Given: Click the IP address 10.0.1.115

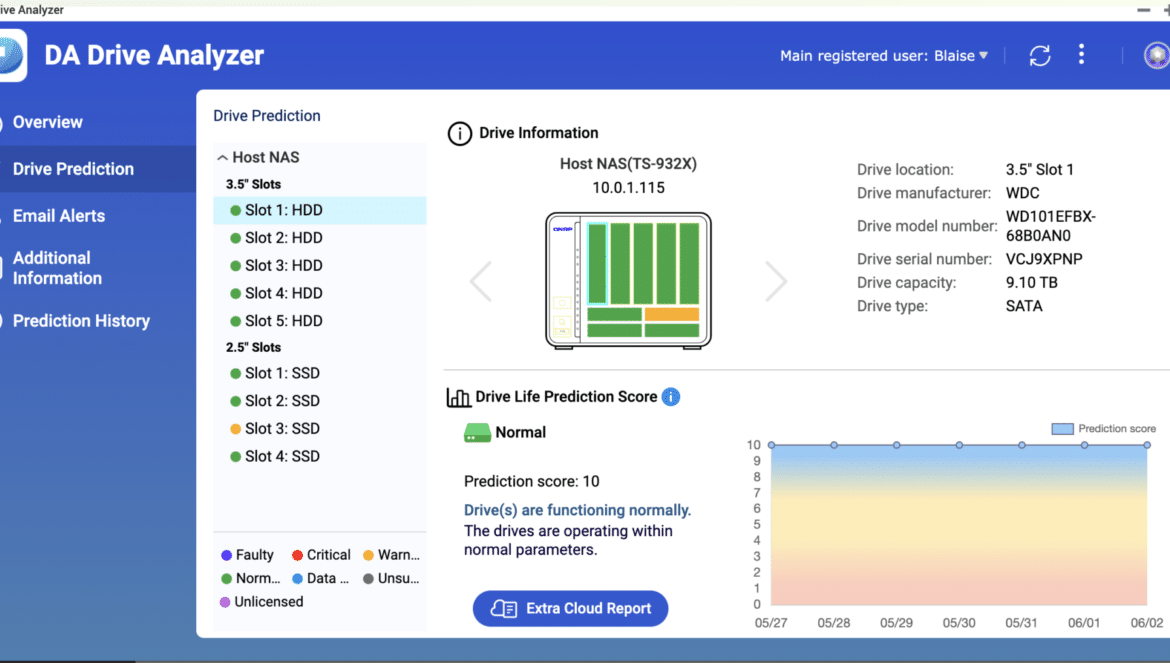Looking at the screenshot, I should click(628, 188).
